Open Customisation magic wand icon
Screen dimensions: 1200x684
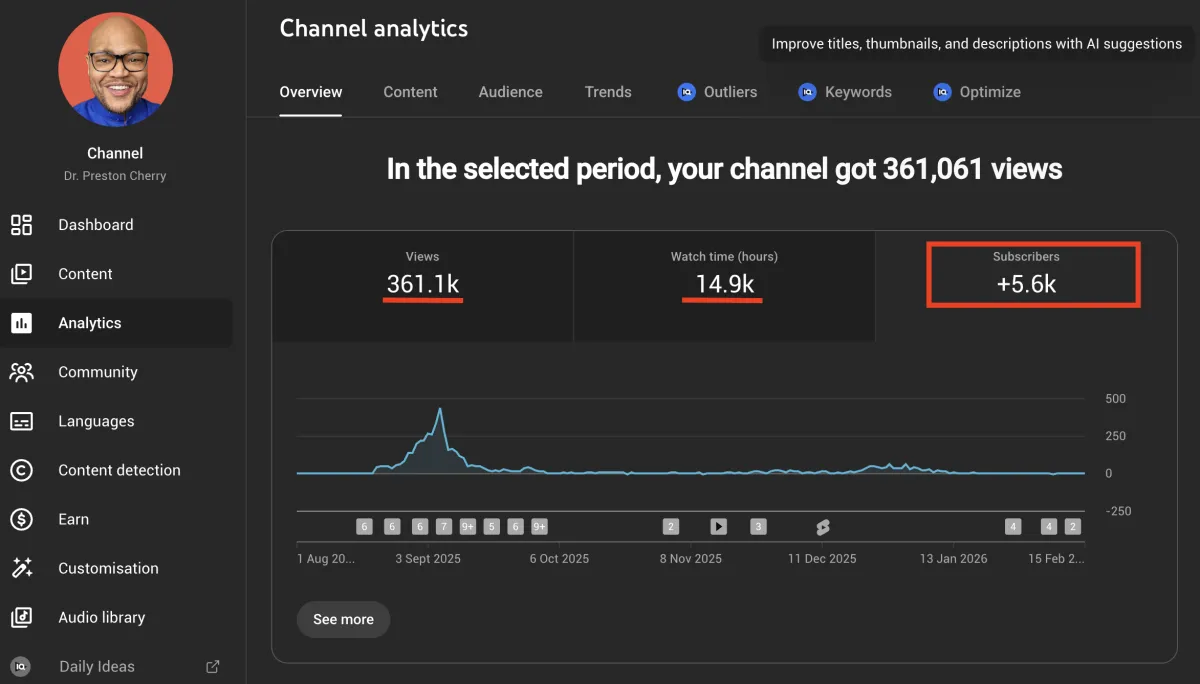tap(21, 568)
